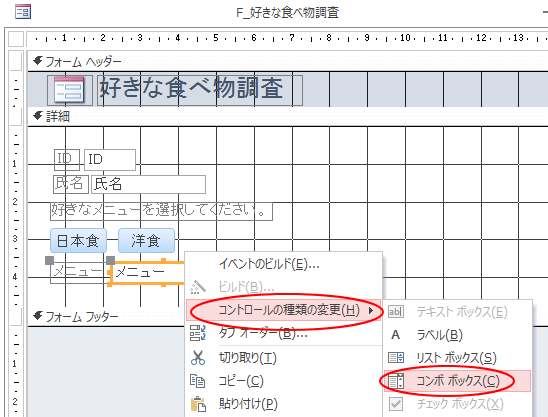The width and height of the screenshot is (548, 417).
Task: Click the 日本食 button
Action: pyautogui.click(x=78, y=240)
